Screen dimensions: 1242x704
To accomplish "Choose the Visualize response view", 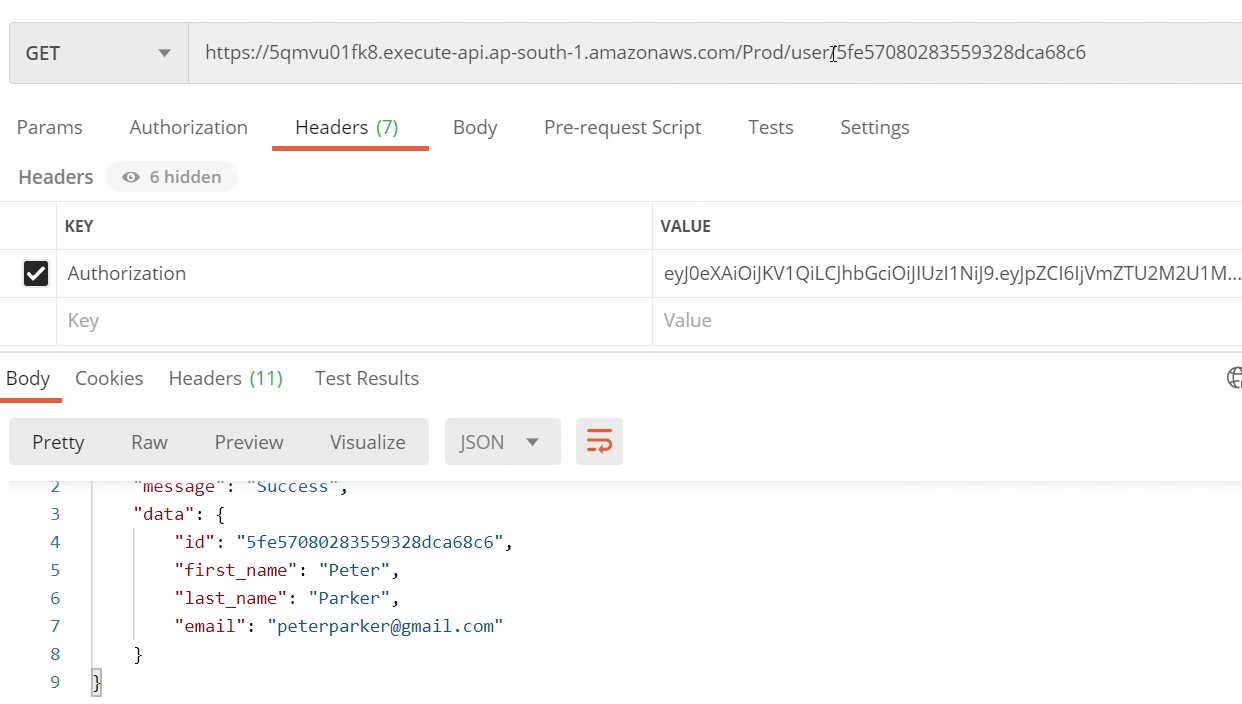I will pos(367,442).
